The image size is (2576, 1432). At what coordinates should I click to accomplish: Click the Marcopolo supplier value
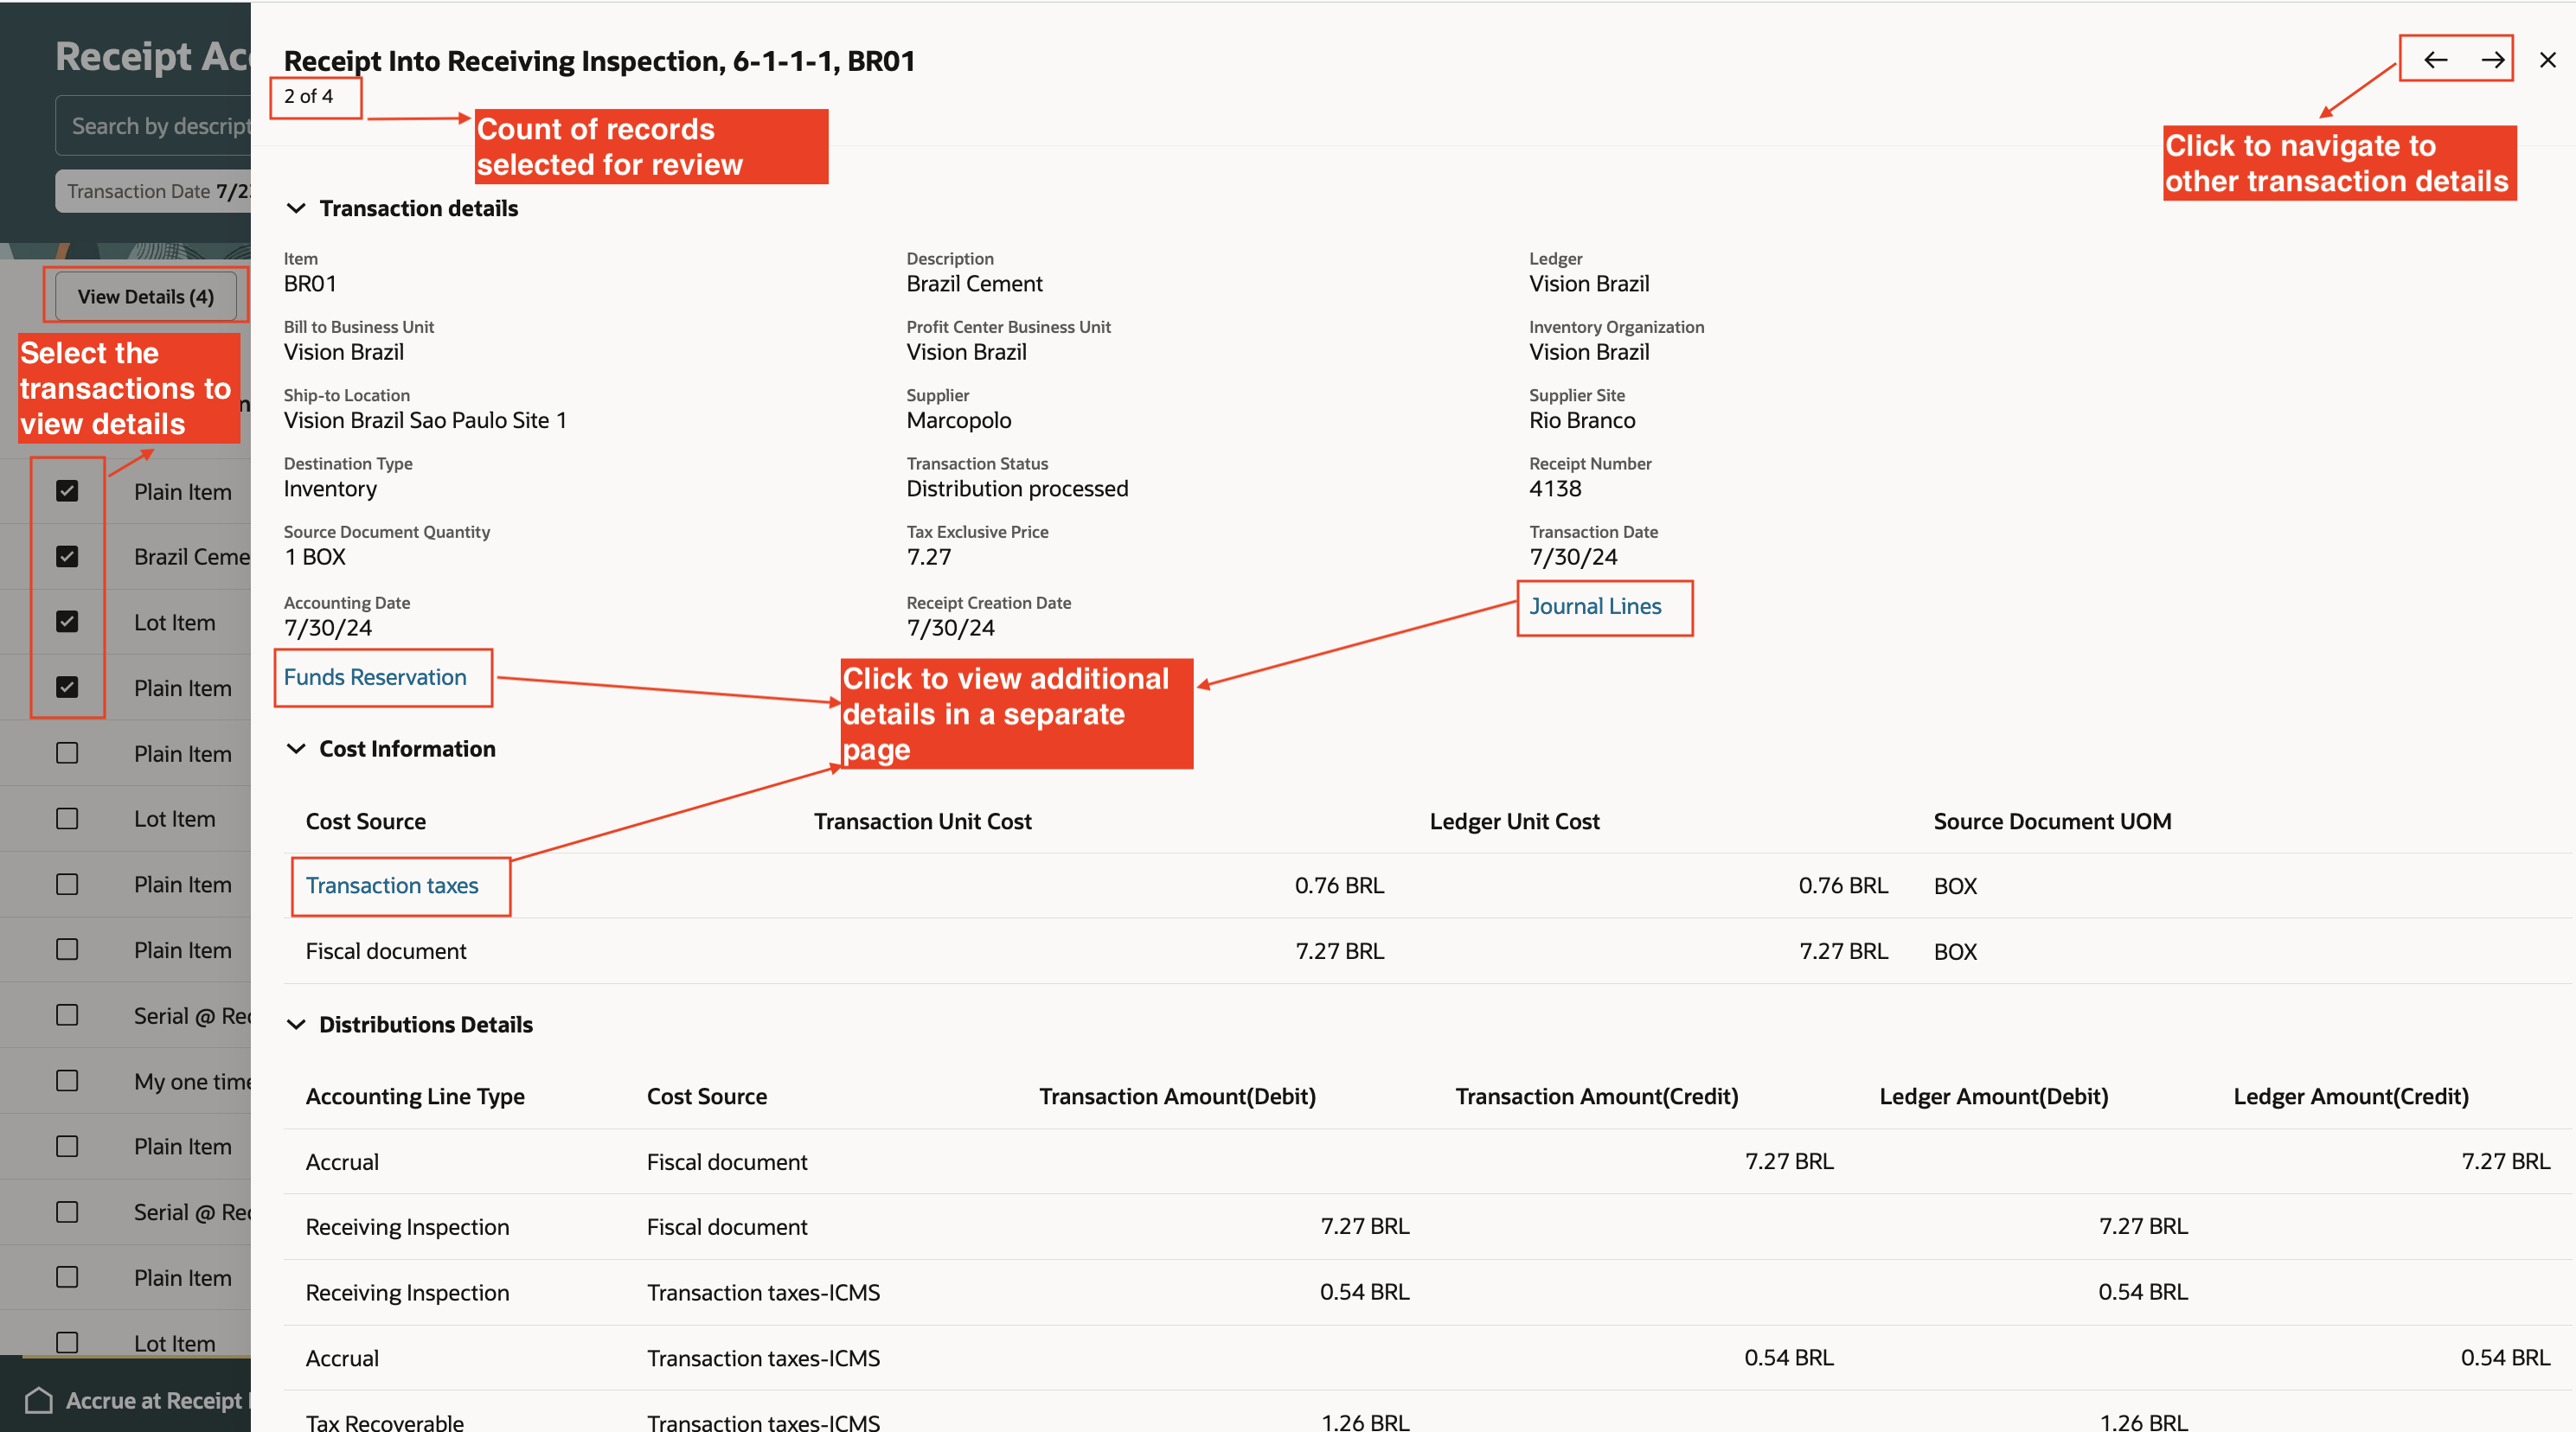click(x=958, y=420)
